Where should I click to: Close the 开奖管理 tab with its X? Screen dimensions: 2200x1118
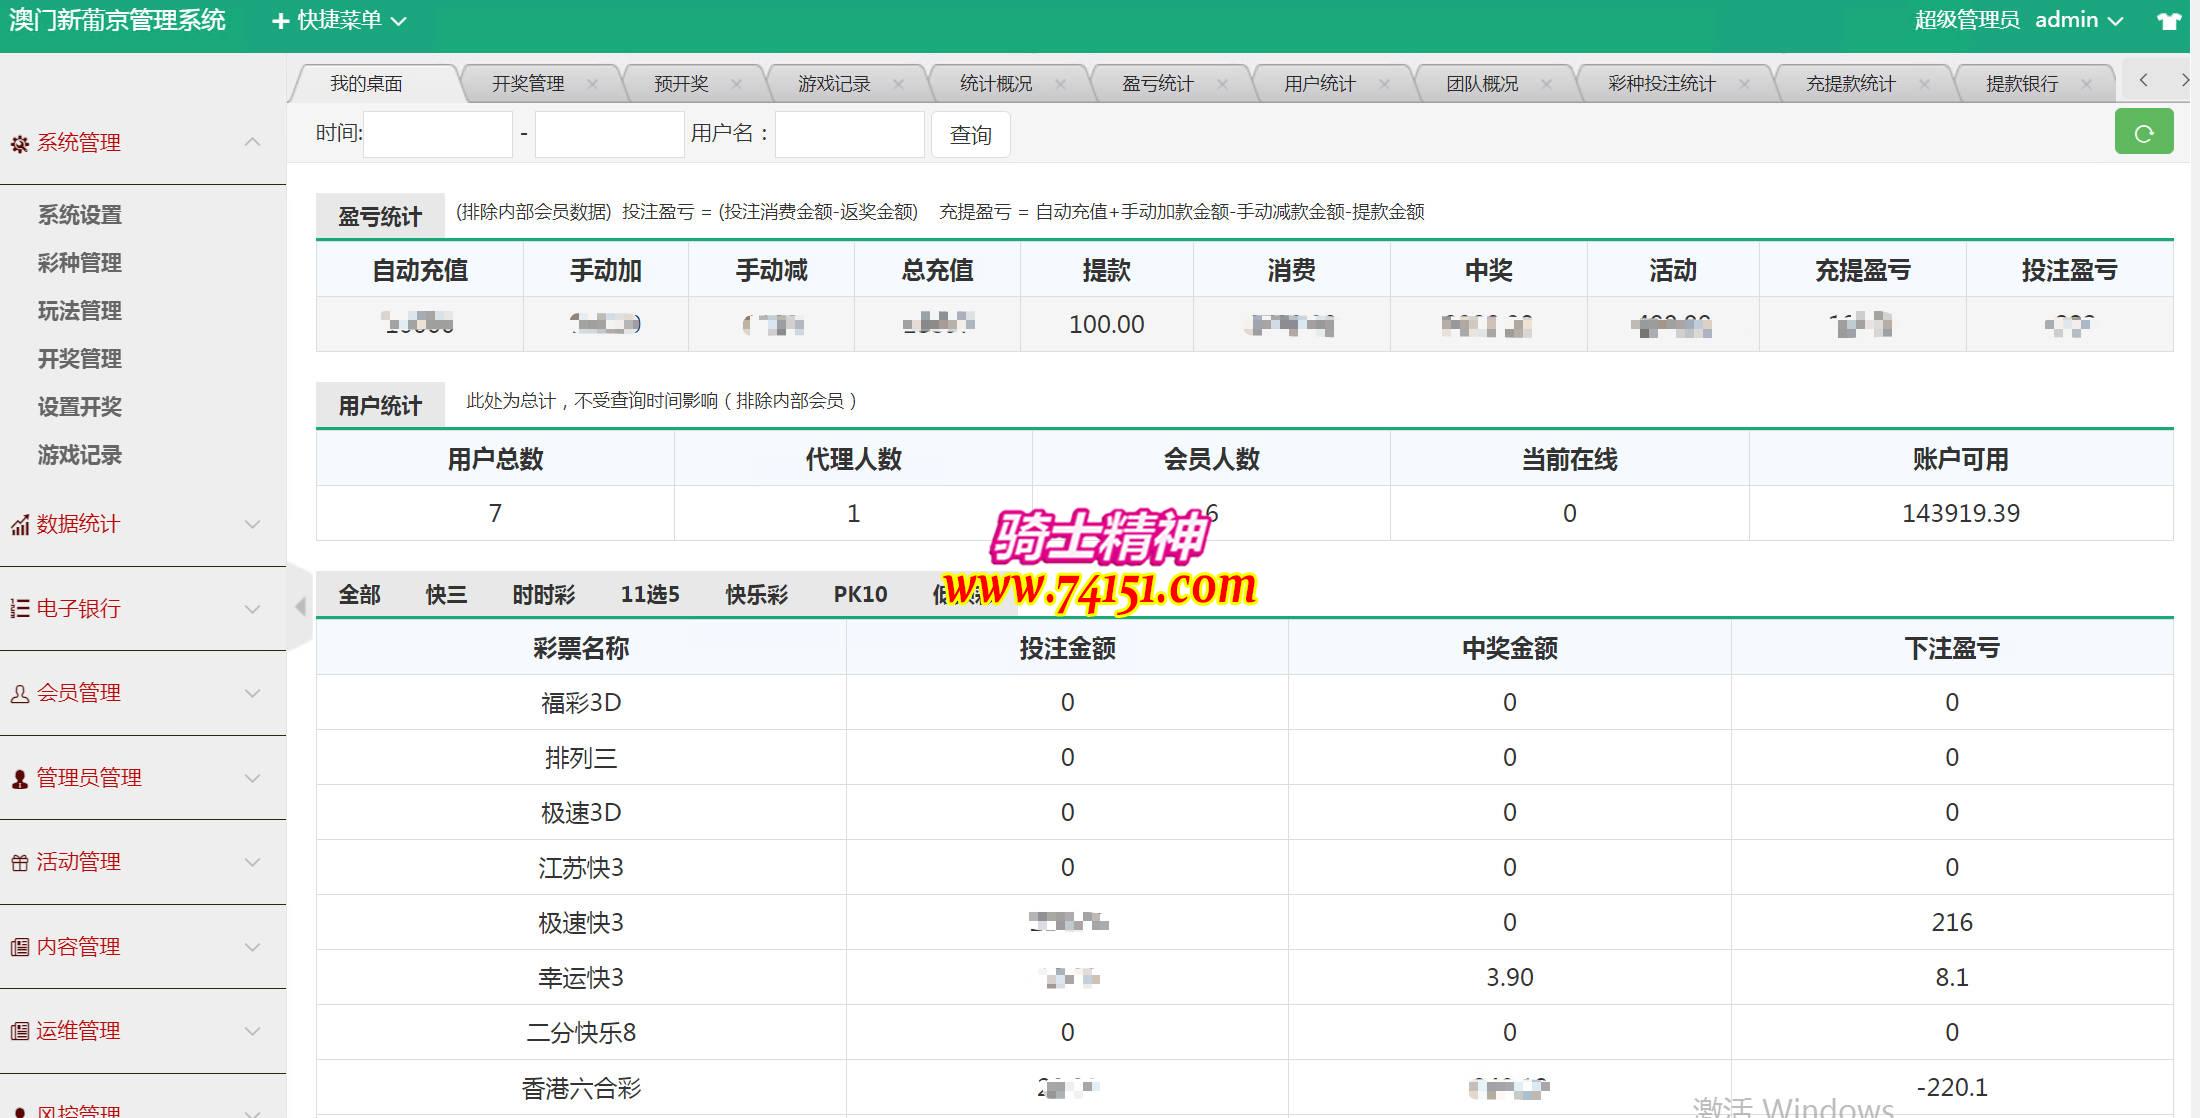pos(592,85)
